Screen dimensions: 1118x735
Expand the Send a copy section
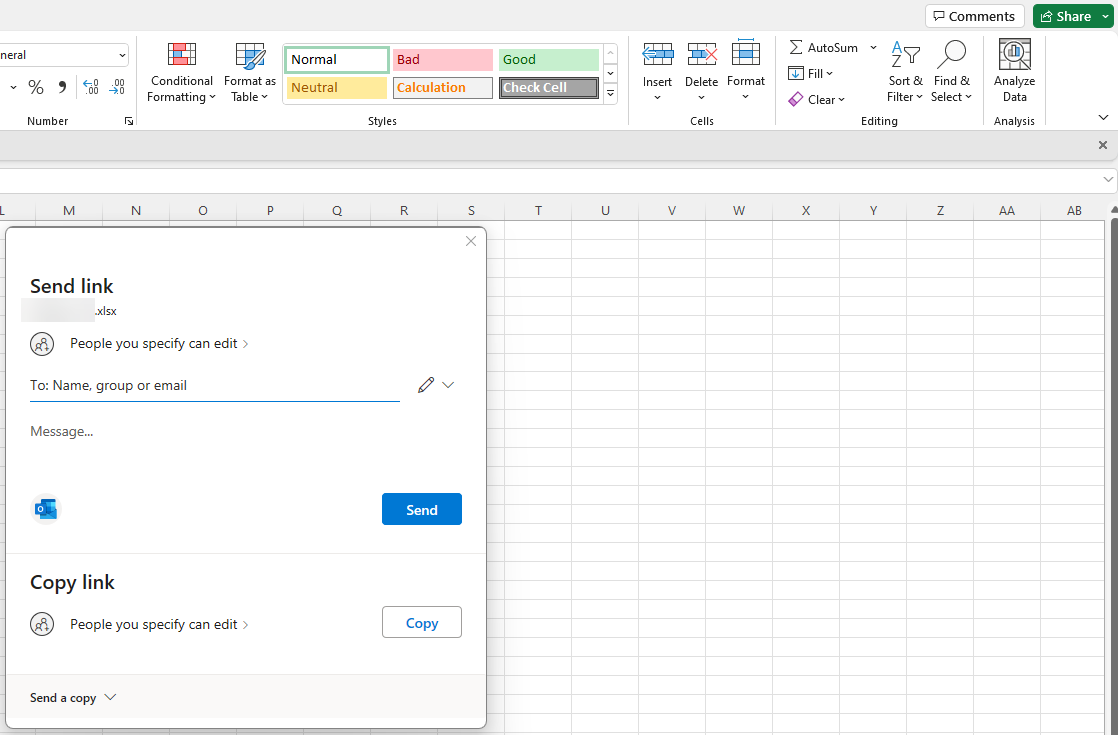[73, 697]
